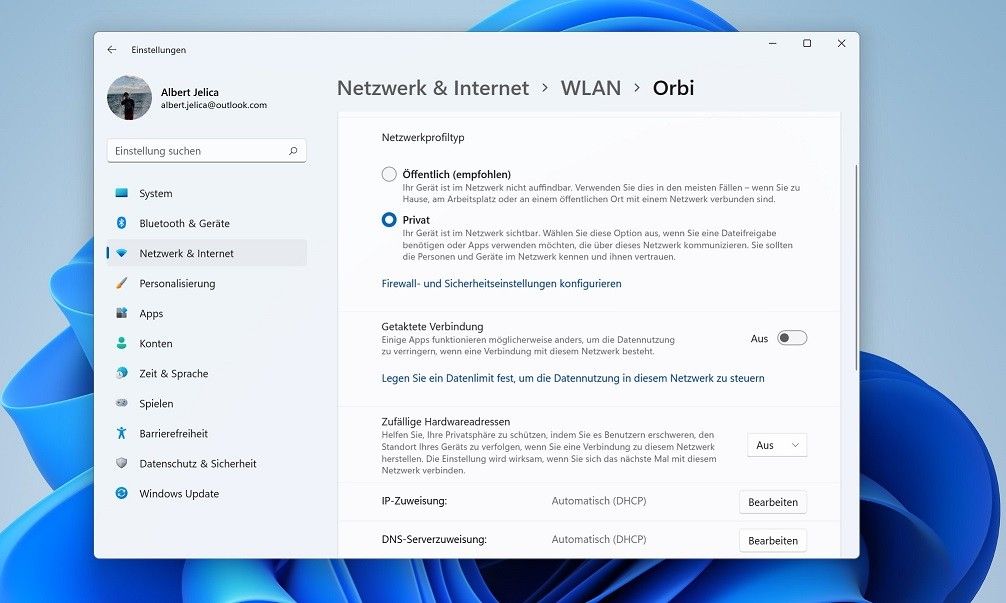1006x603 pixels.
Task: Open Apps via its sidebar icon
Action: 121,313
